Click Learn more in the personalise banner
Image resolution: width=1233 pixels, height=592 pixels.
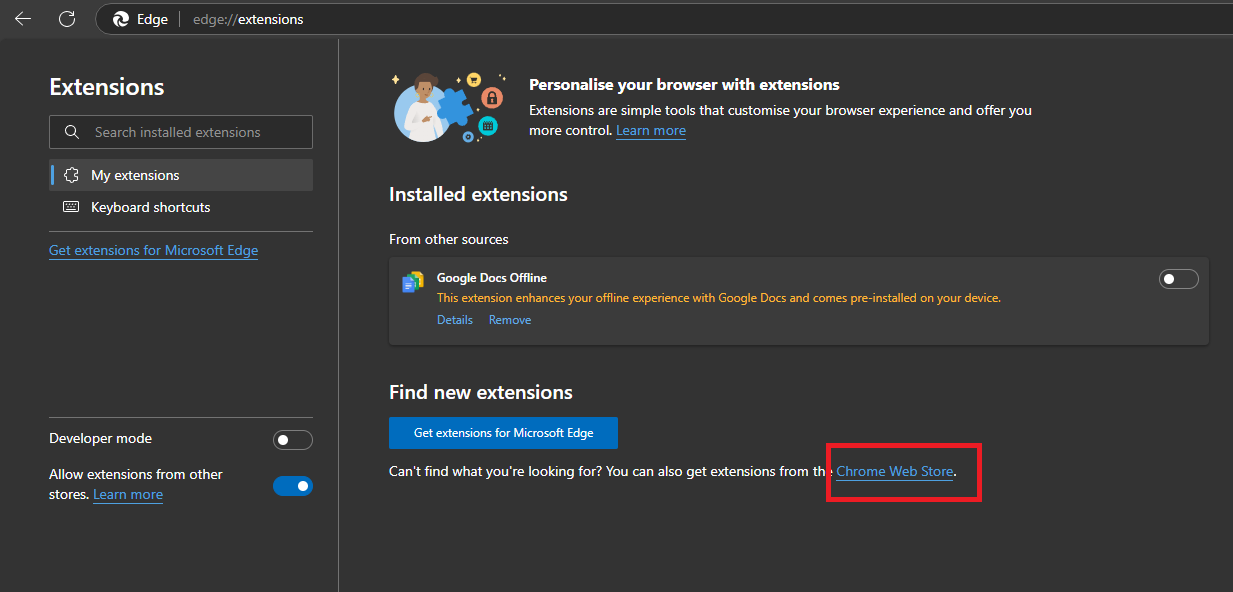[x=651, y=130]
